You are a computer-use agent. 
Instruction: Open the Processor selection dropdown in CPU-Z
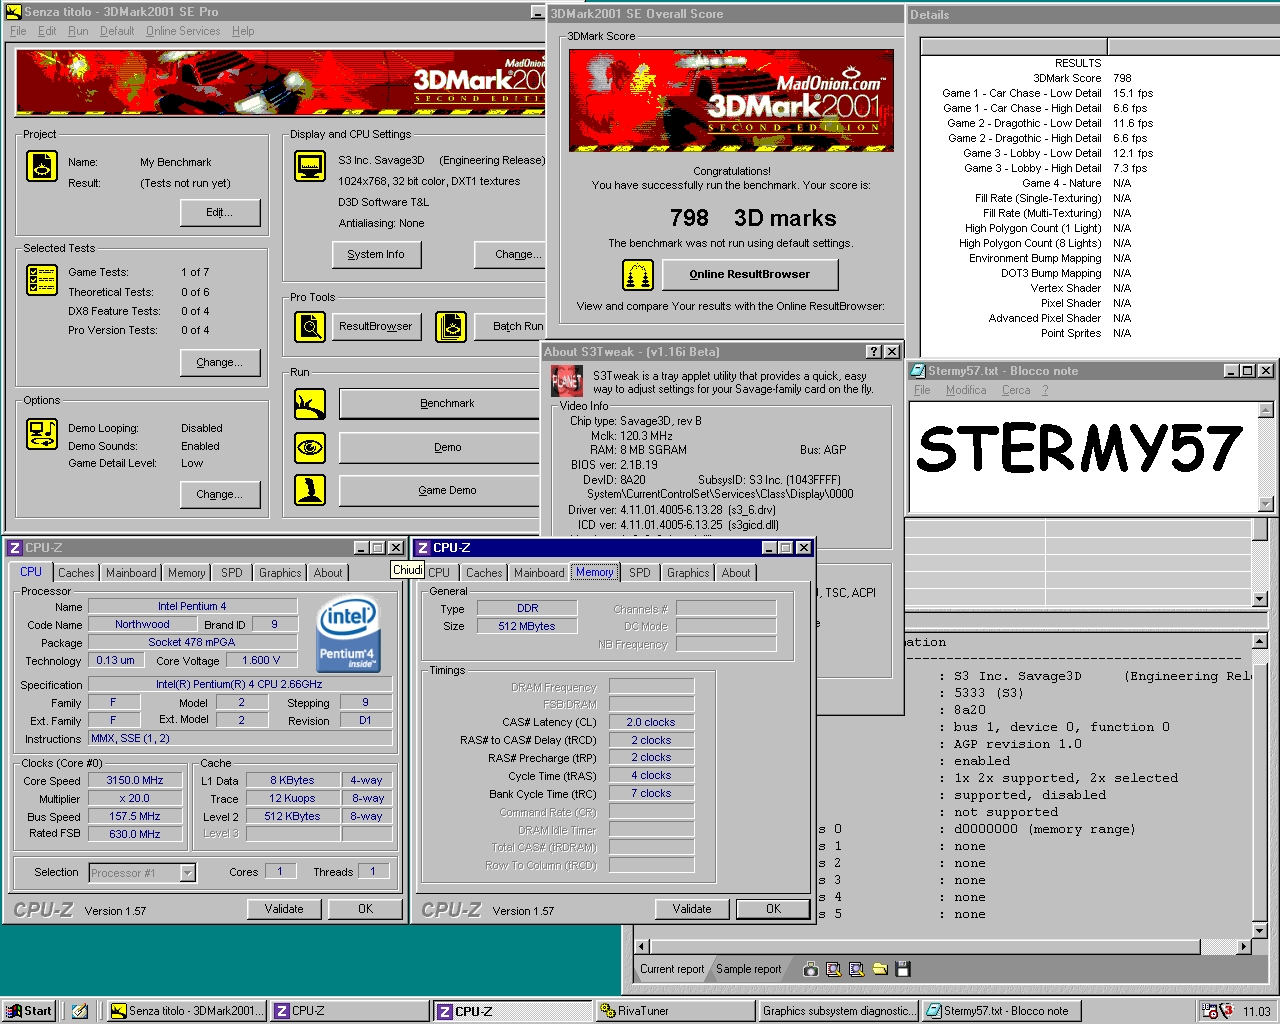click(187, 873)
